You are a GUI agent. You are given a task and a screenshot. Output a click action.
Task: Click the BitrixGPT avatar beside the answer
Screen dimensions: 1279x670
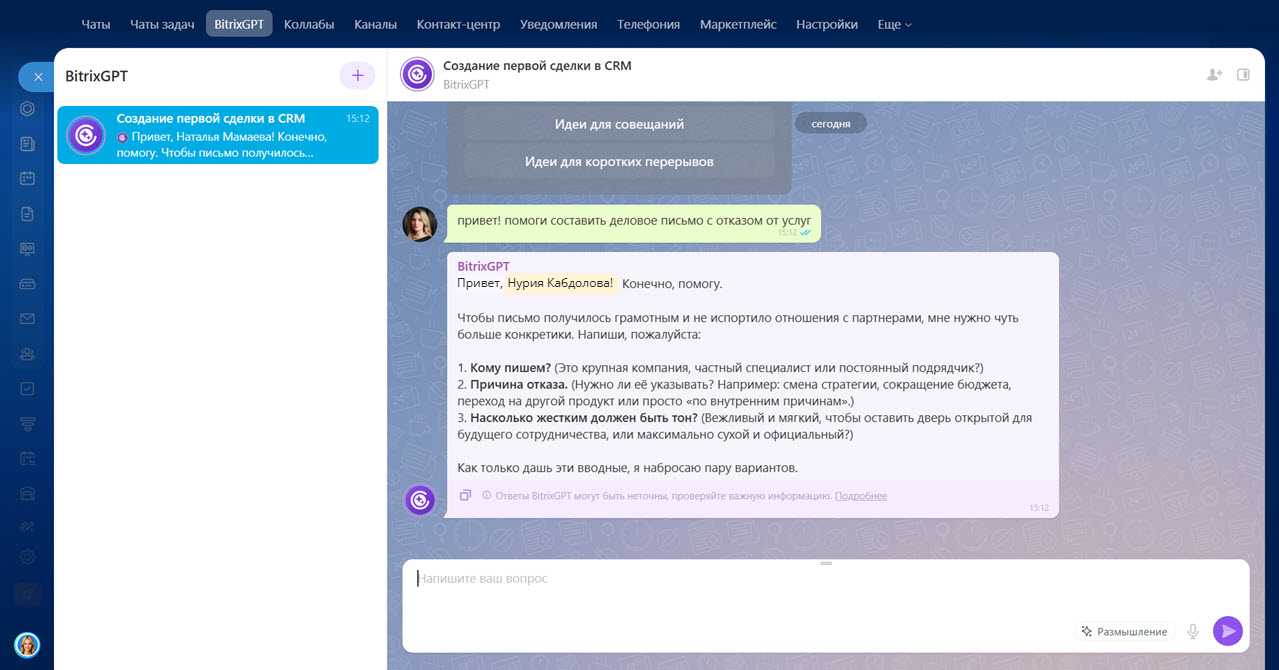tap(420, 500)
